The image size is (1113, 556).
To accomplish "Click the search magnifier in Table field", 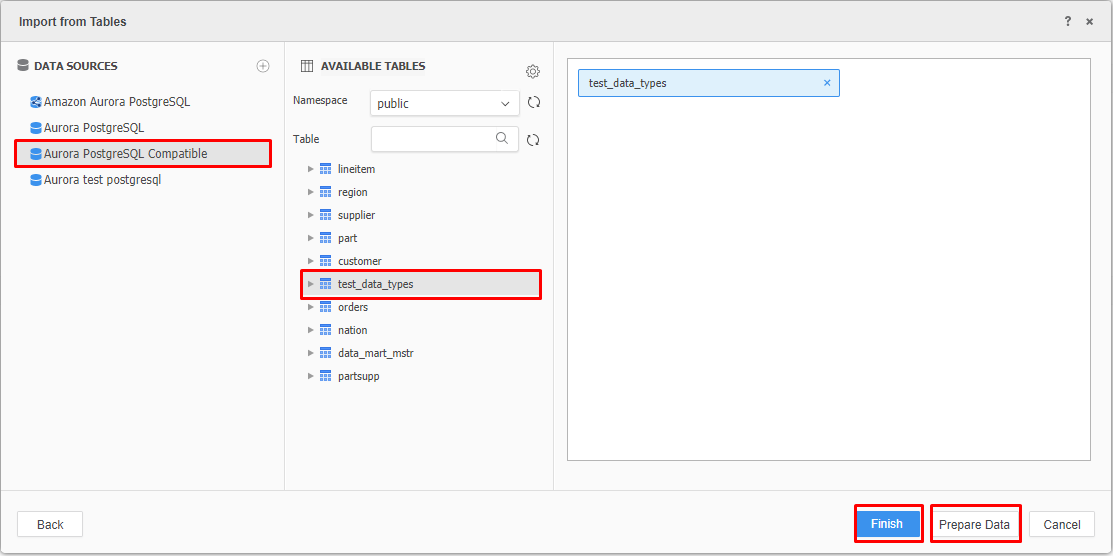I will point(503,138).
